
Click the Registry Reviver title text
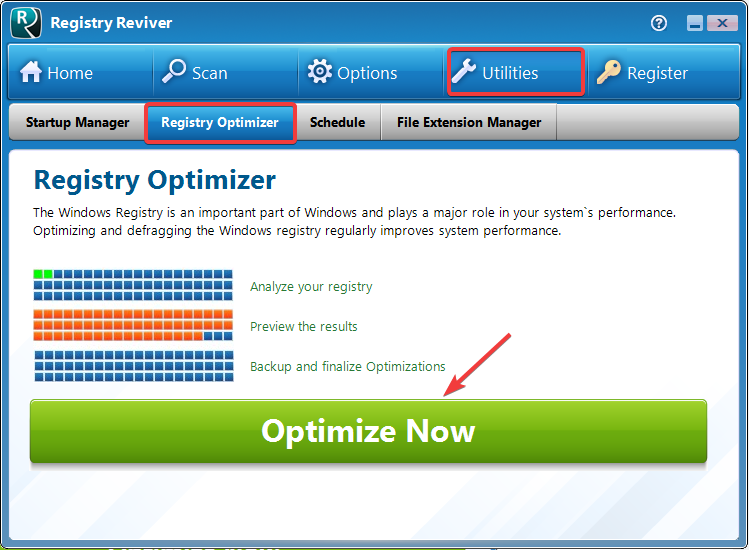click(x=111, y=23)
